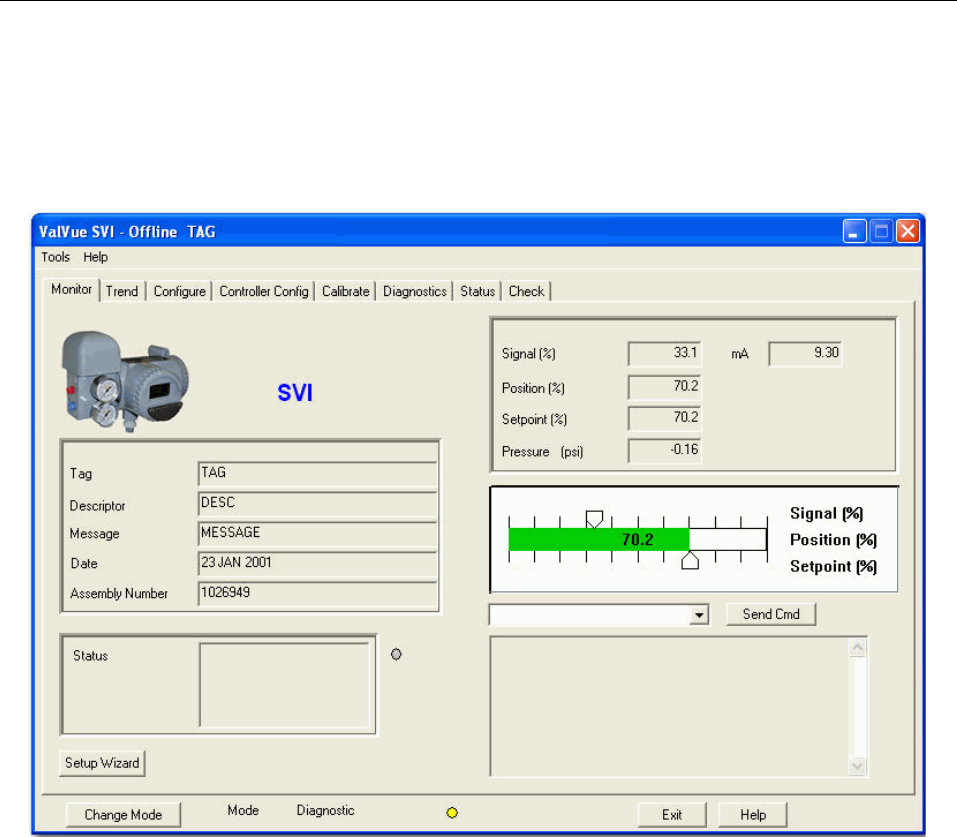The width and height of the screenshot is (957, 837).
Task: Click the green position bar indicator
Action: click(598, 539)
